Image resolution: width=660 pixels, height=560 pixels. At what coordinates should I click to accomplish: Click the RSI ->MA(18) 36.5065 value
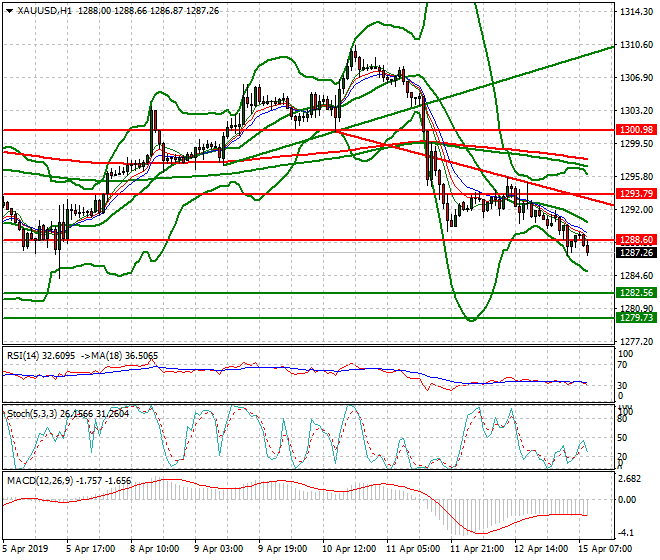119,356
